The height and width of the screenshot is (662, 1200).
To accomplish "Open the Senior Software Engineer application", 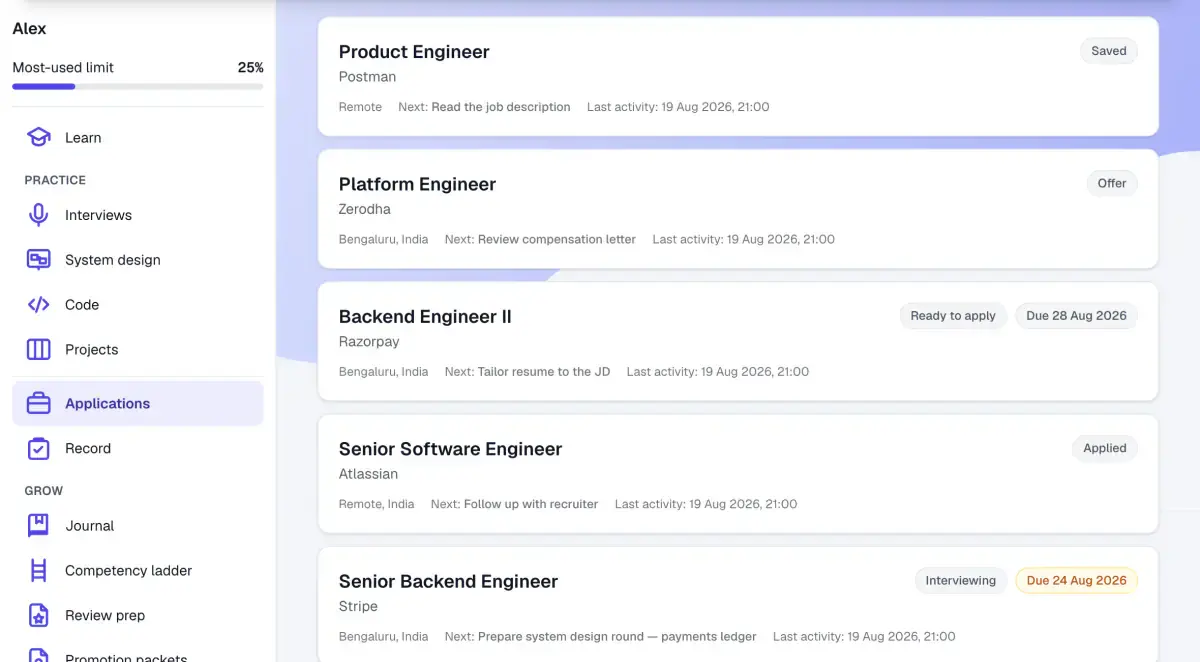I will point(738,474).
